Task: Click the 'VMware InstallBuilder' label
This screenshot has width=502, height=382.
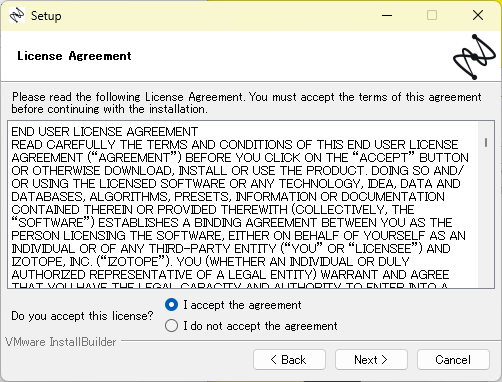Action: pyautogui.click(x=61, y=342)
